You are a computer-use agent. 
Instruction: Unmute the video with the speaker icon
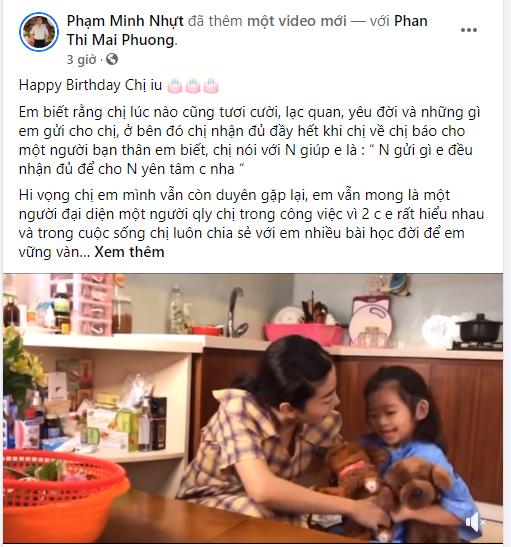coord(475,522)
